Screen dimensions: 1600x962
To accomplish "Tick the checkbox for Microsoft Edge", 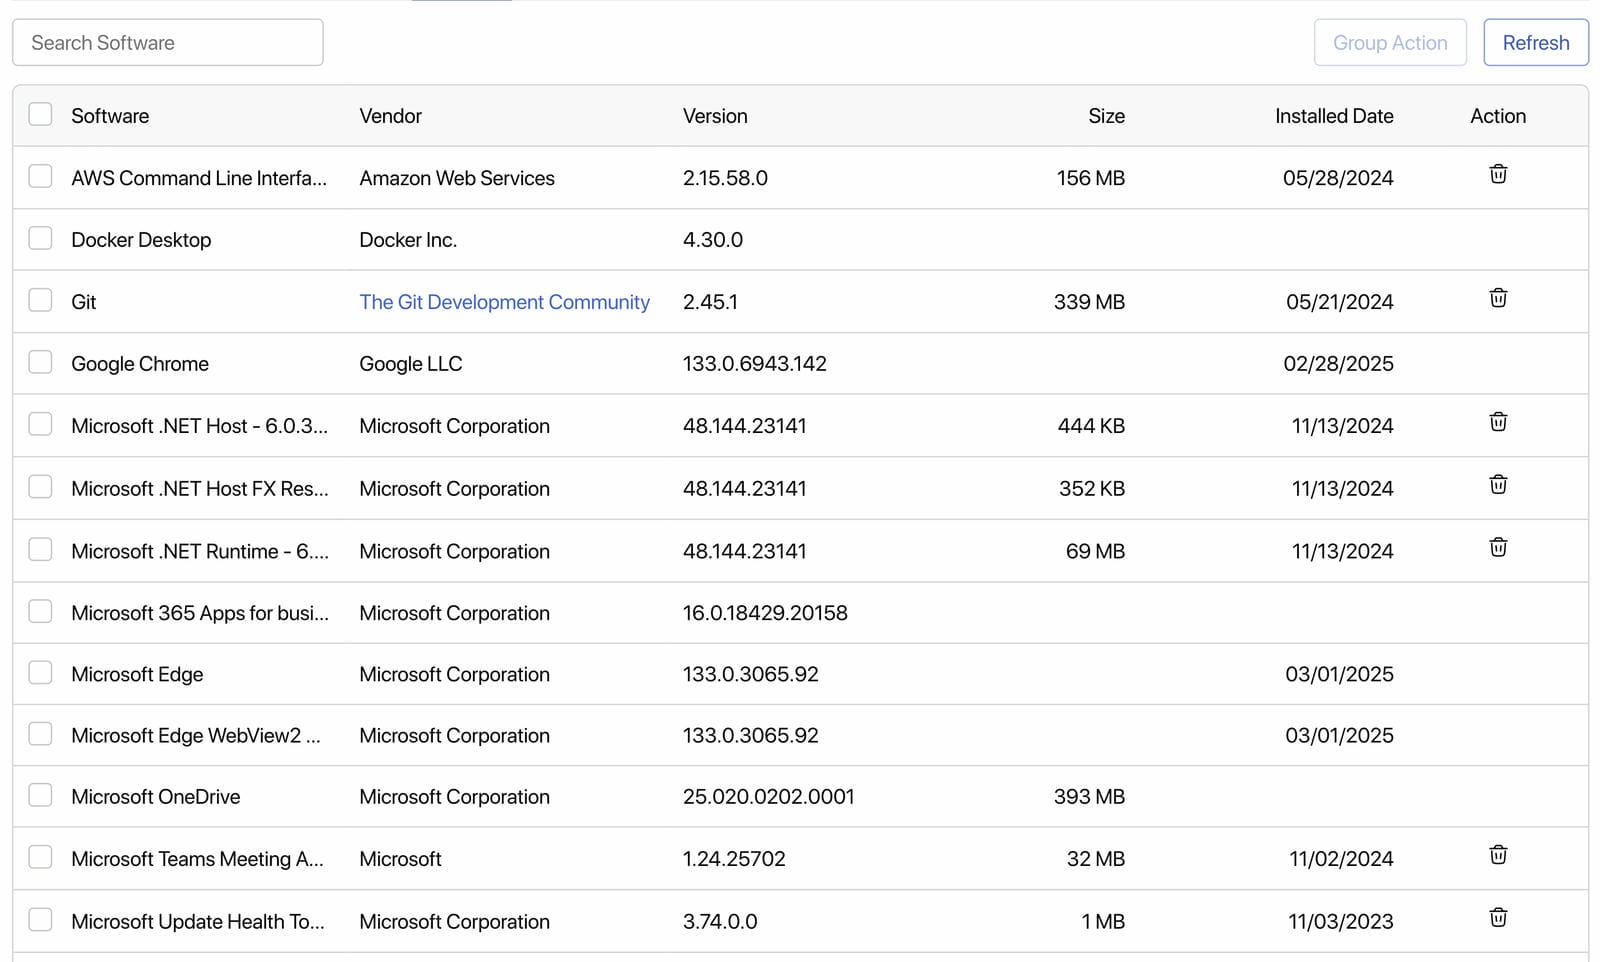I will [40, 673].
